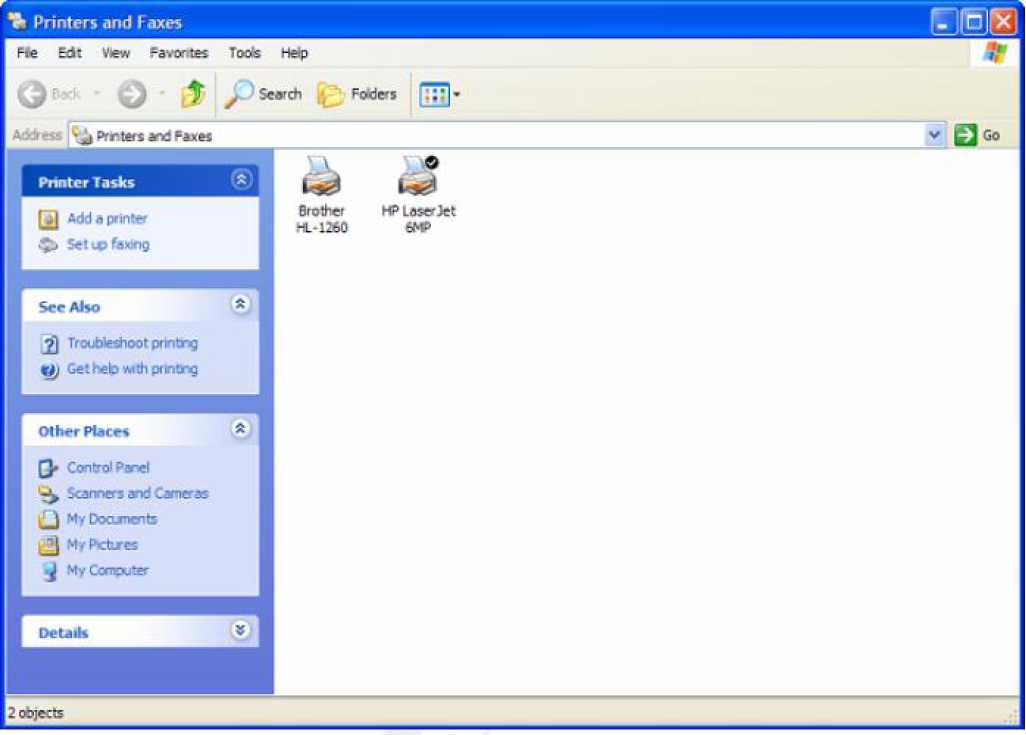Screen dimensions: 1026x735
Task: Click the Add a printer link
Action: pos(107,218)
